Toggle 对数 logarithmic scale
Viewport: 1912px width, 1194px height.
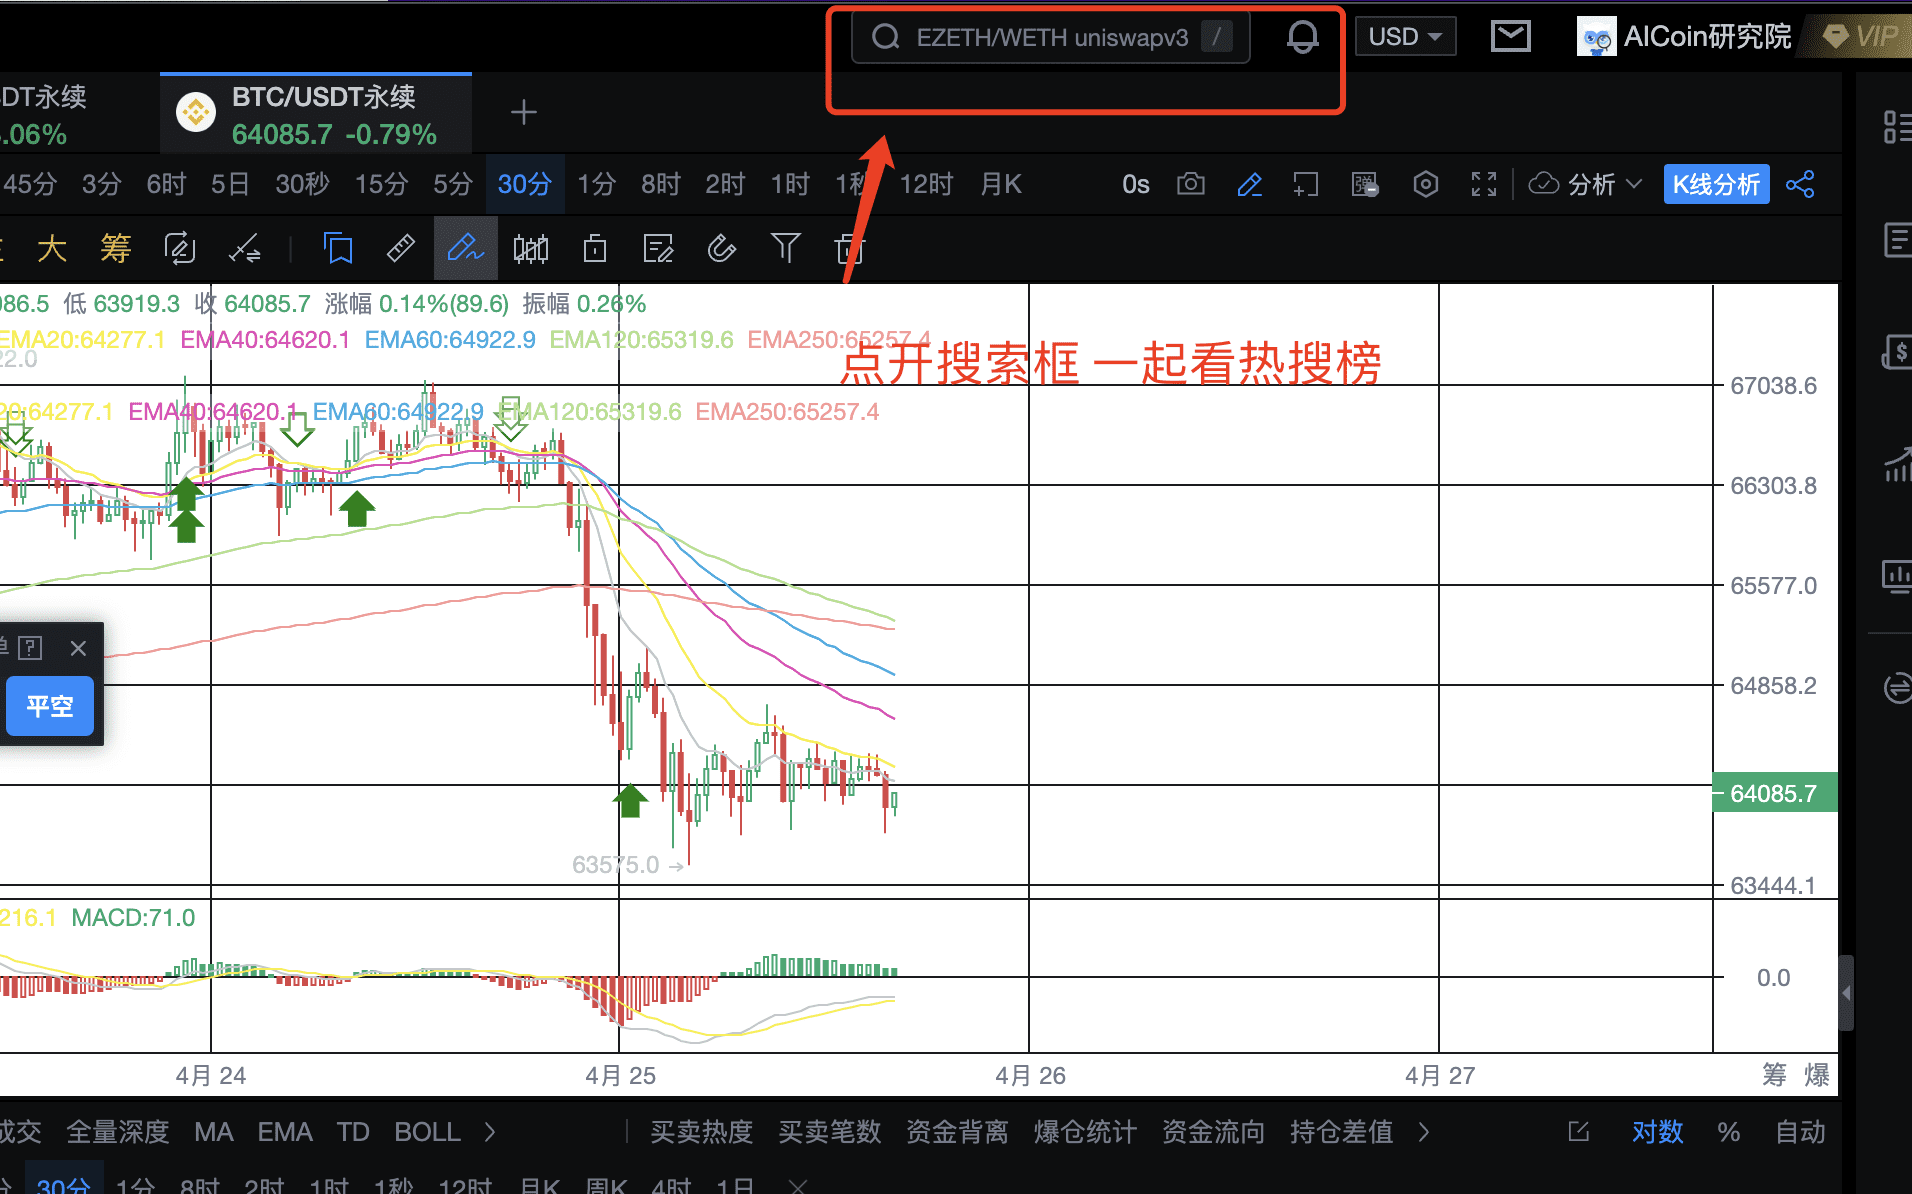[x=1657, y=1132]
